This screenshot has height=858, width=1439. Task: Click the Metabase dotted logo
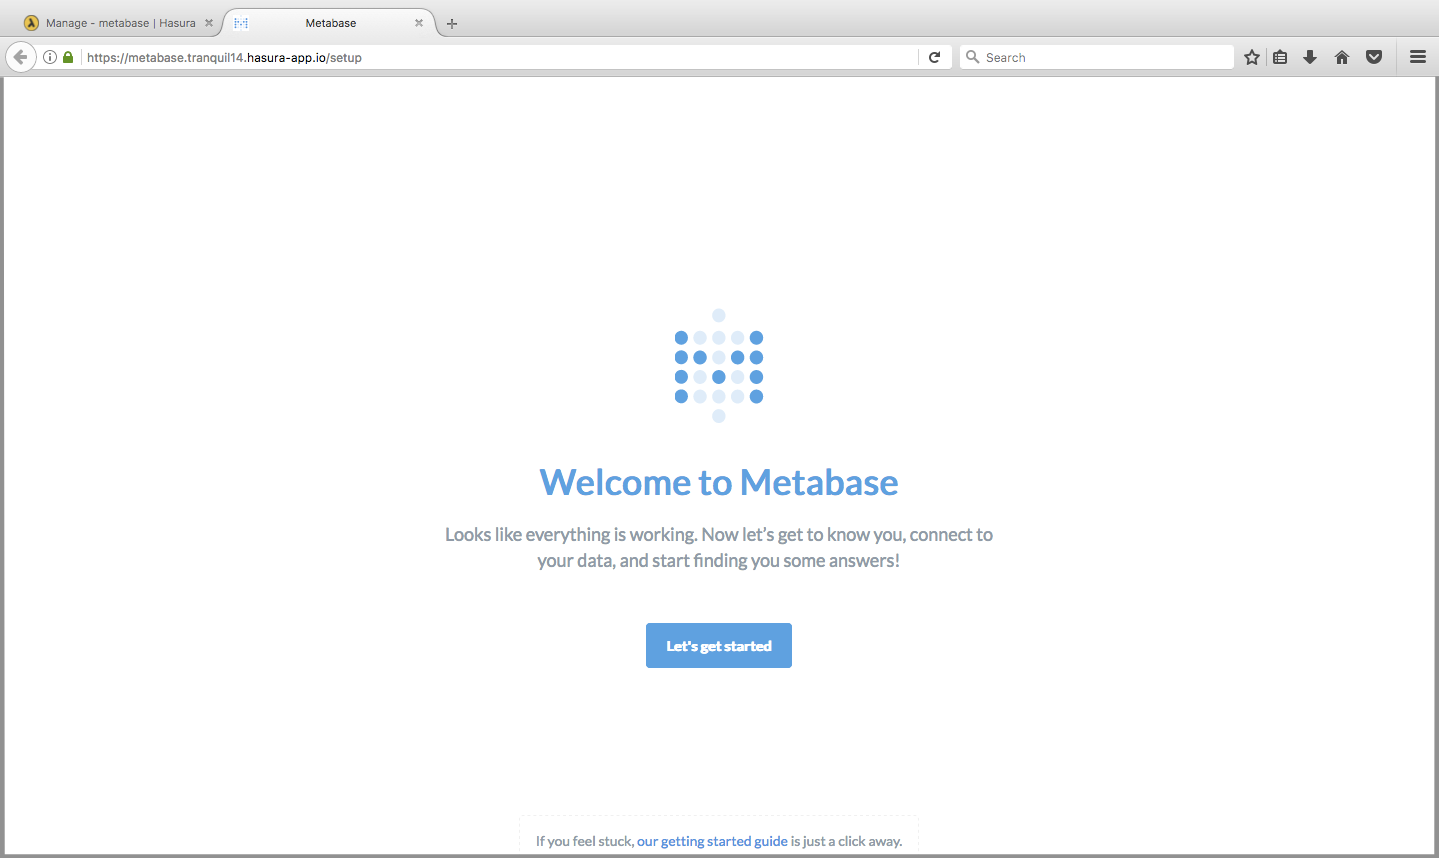(719, 366)
